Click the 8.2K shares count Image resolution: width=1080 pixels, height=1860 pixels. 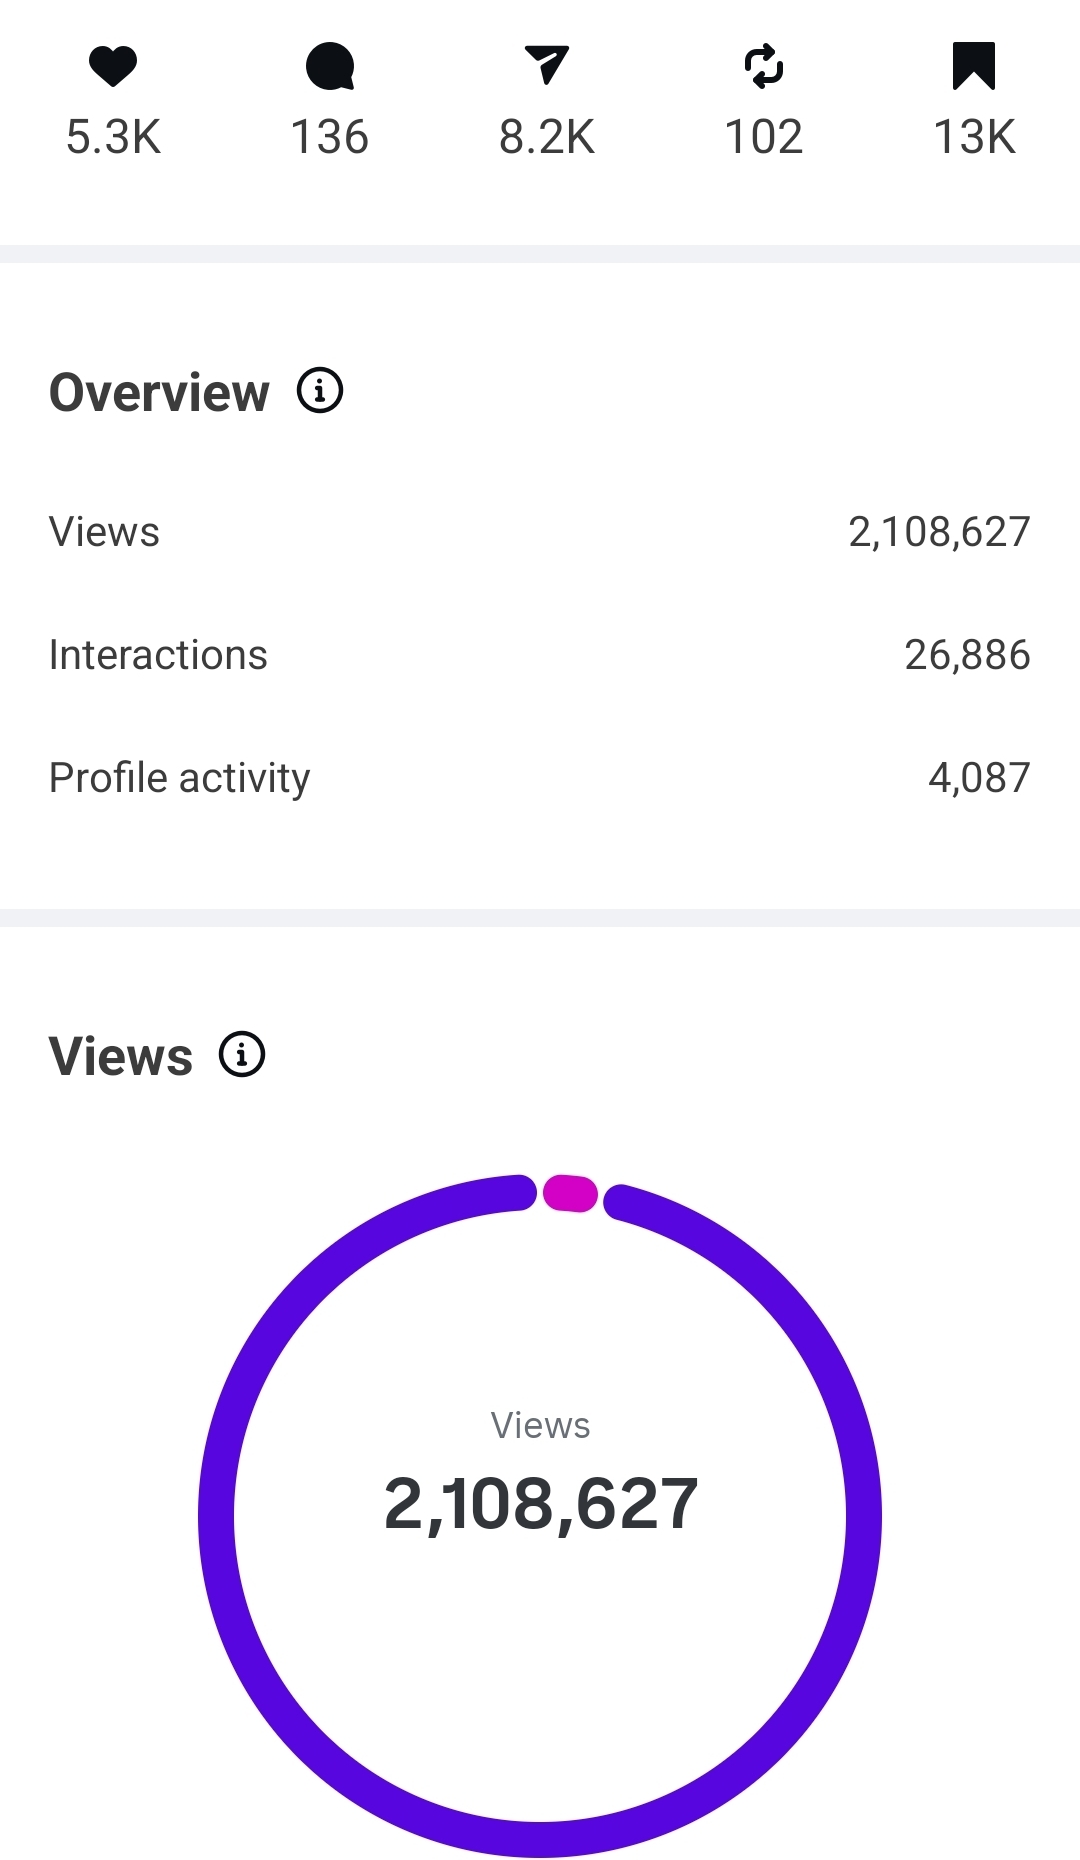click(x=547, y=137)
